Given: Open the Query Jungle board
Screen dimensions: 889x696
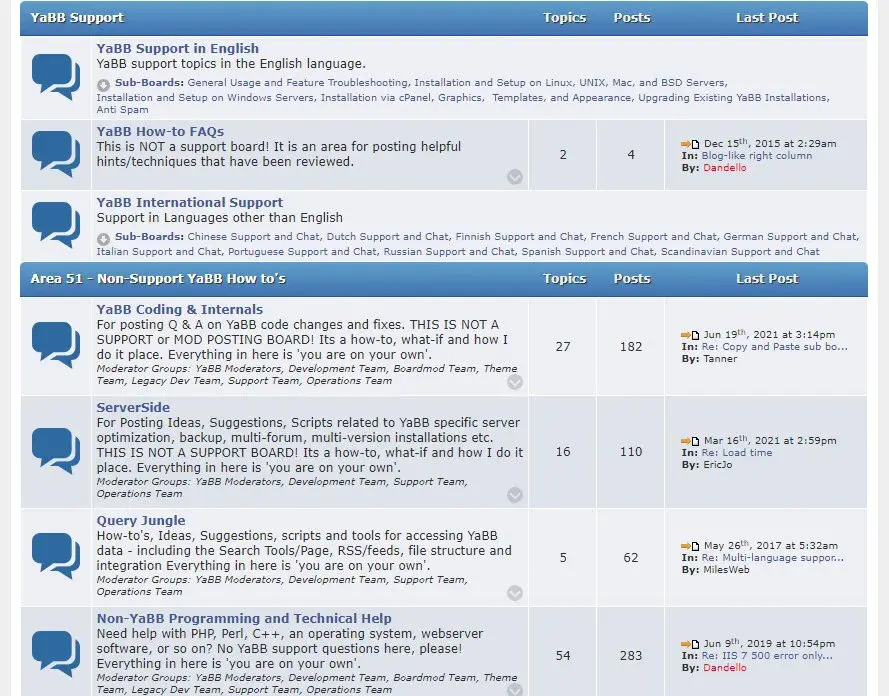Looking at the screenshot, I should click(141, 521).
